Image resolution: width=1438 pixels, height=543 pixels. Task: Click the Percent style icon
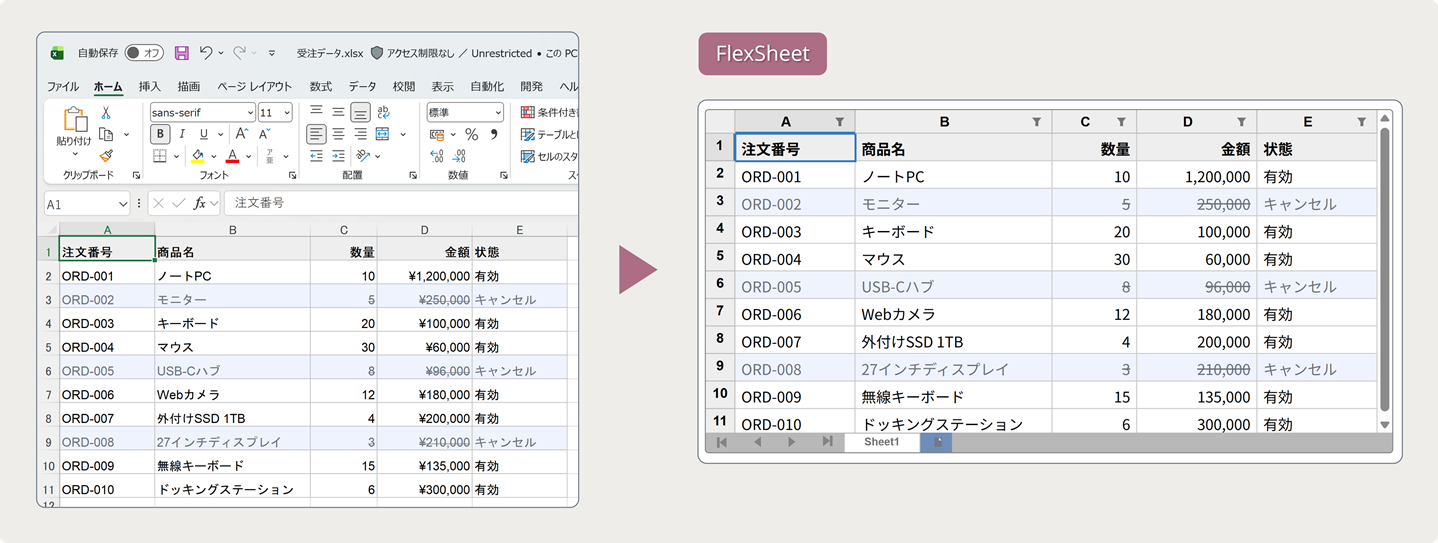click(x=471, y=134)
